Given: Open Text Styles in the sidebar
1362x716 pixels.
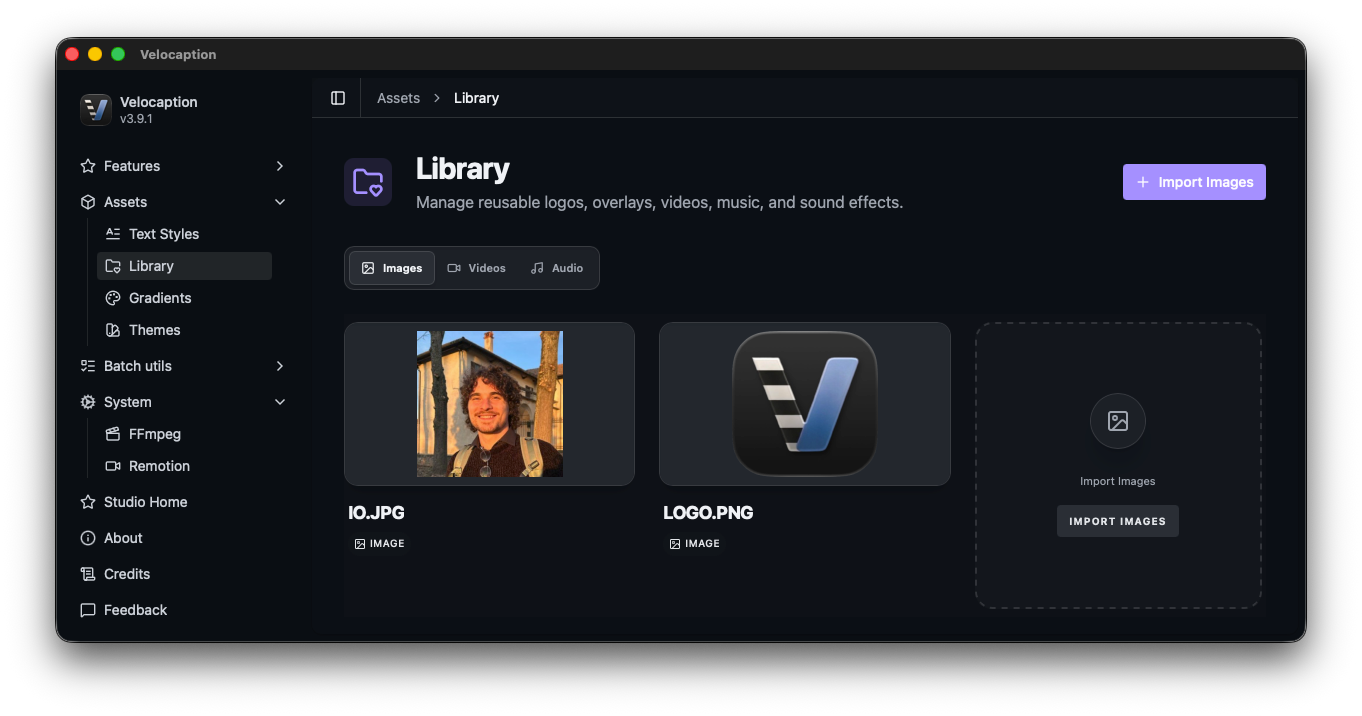Looking at the screenshot, I should [184, 234].
